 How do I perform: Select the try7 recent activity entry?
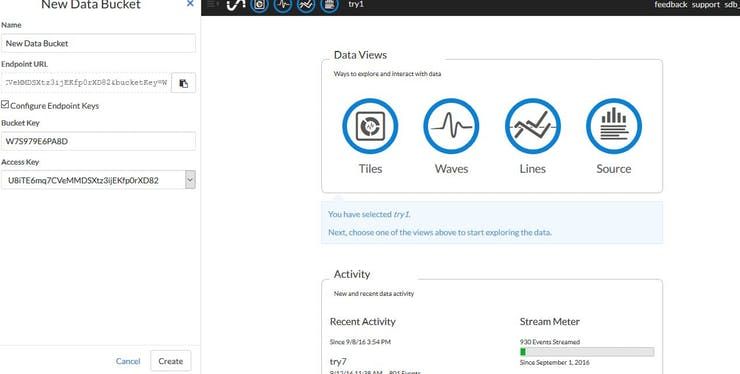338,362
